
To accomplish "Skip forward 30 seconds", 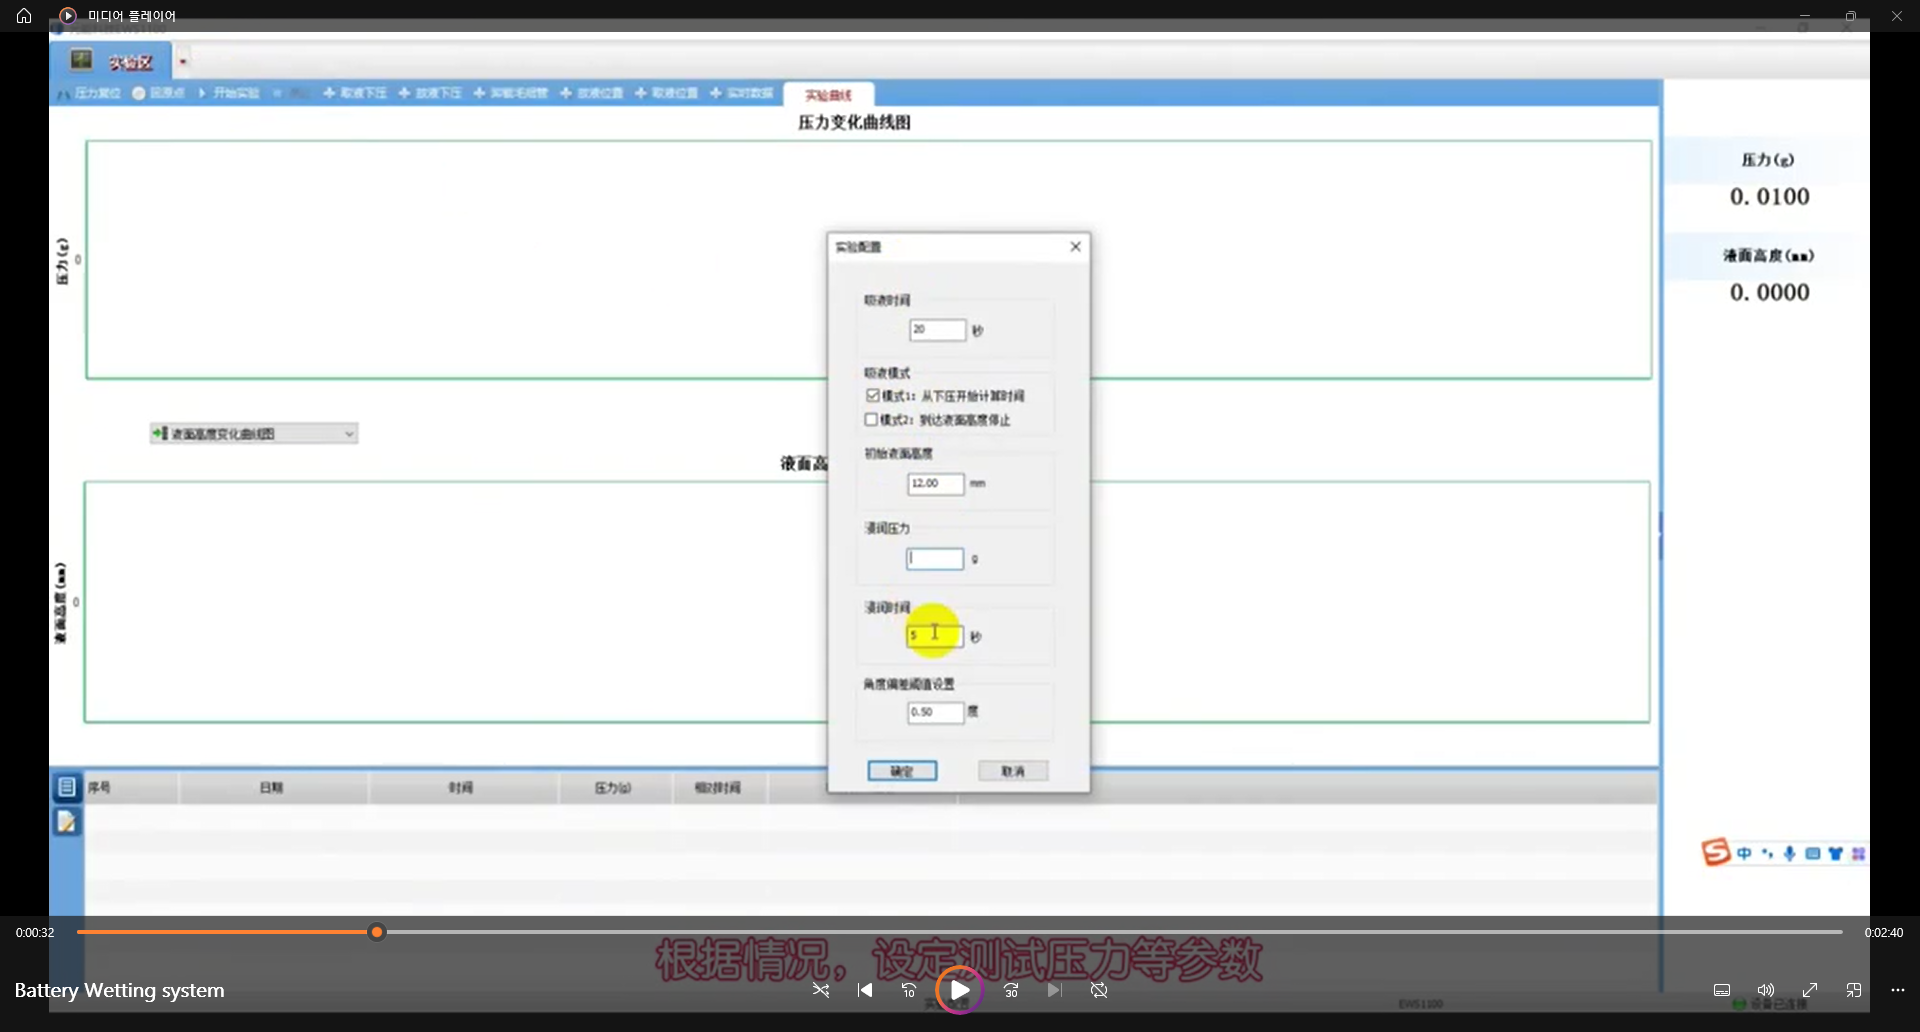I will [x=1011, y=990].
